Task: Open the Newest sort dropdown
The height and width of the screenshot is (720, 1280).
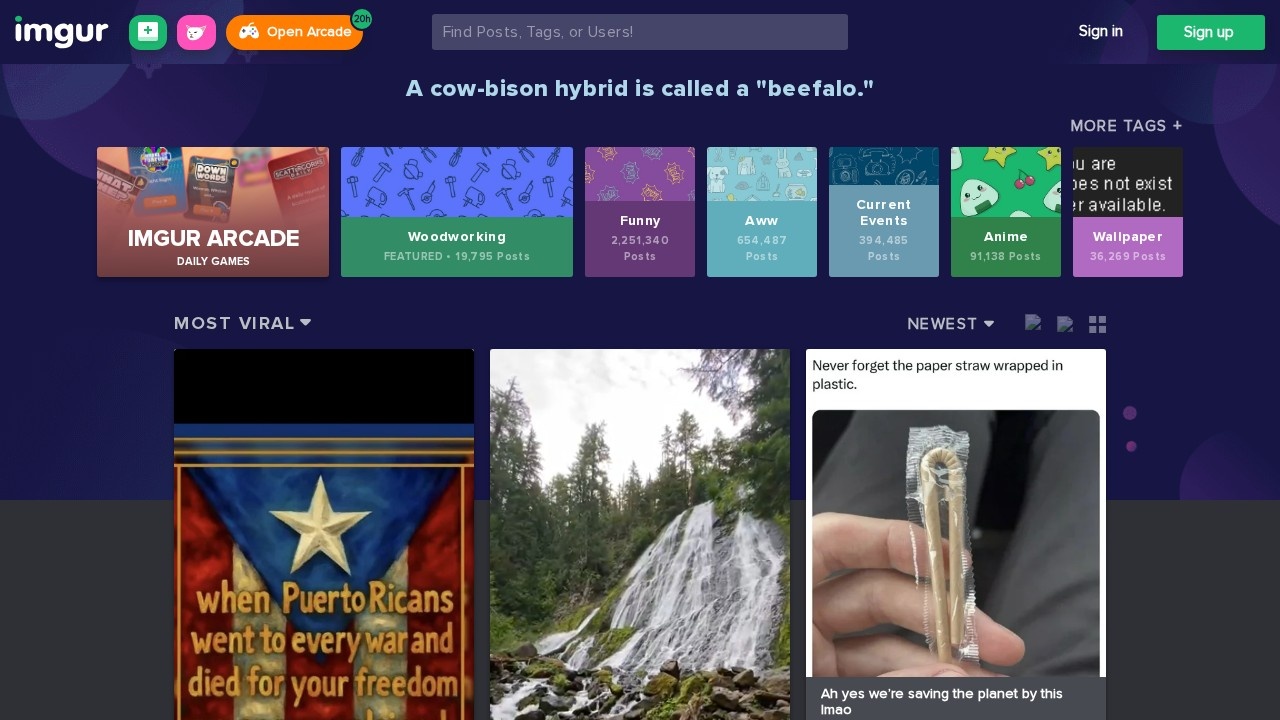Action: 950,324
